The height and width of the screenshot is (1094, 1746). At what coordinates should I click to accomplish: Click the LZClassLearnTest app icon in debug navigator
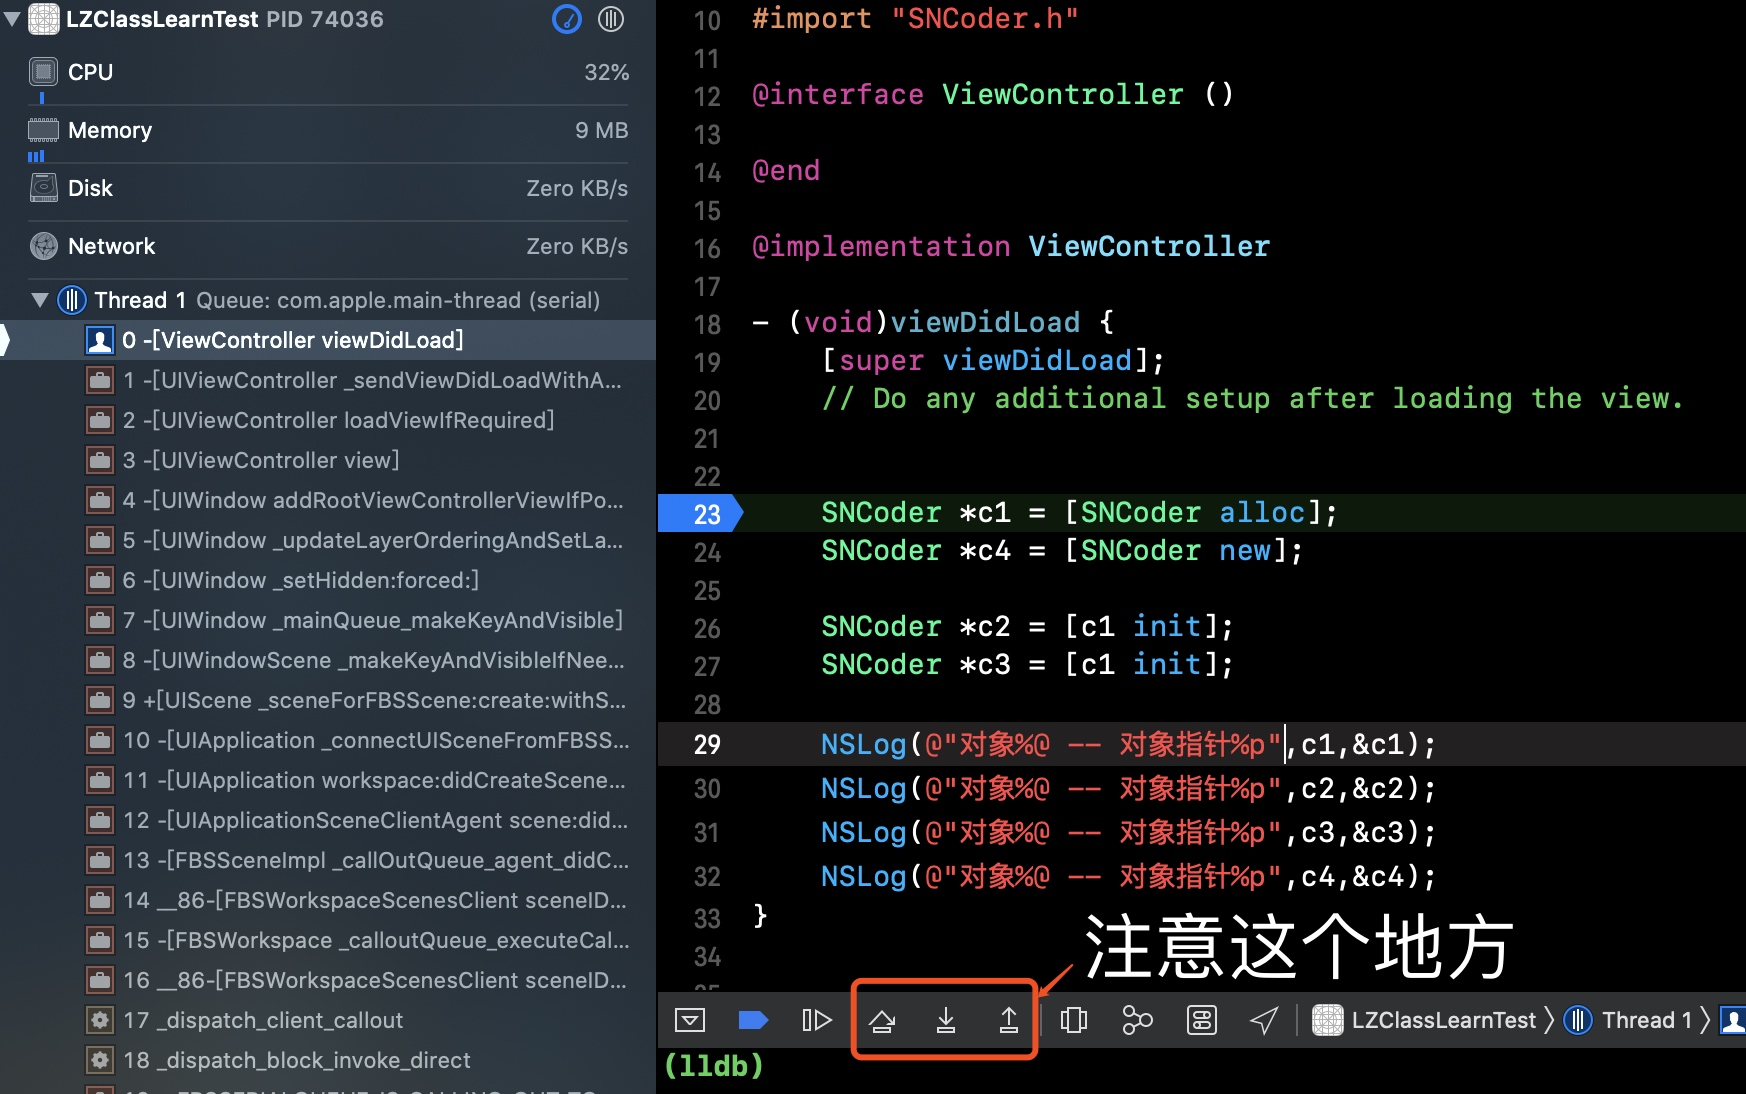[44, 19]
